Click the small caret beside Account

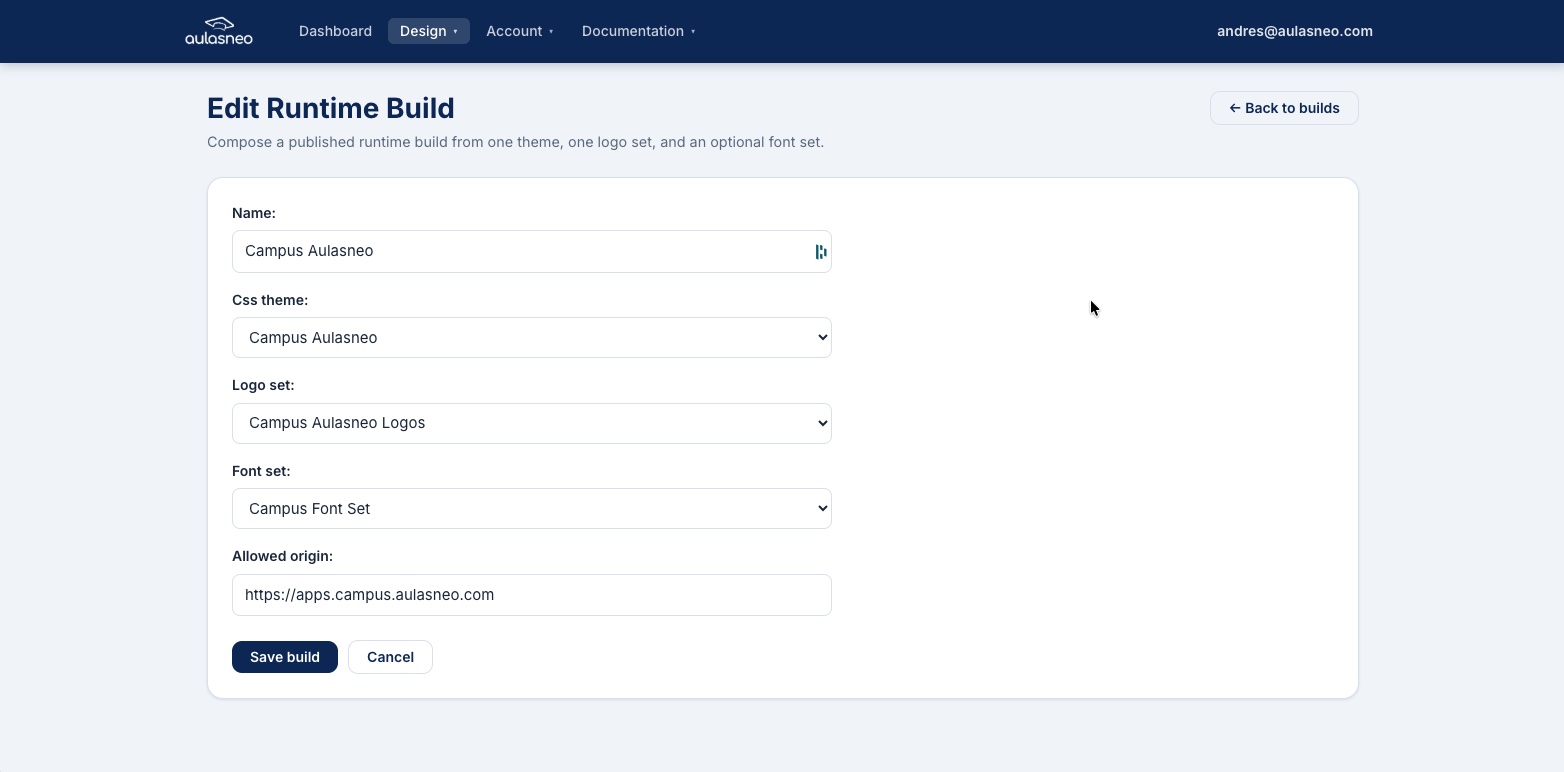(551, 32)
